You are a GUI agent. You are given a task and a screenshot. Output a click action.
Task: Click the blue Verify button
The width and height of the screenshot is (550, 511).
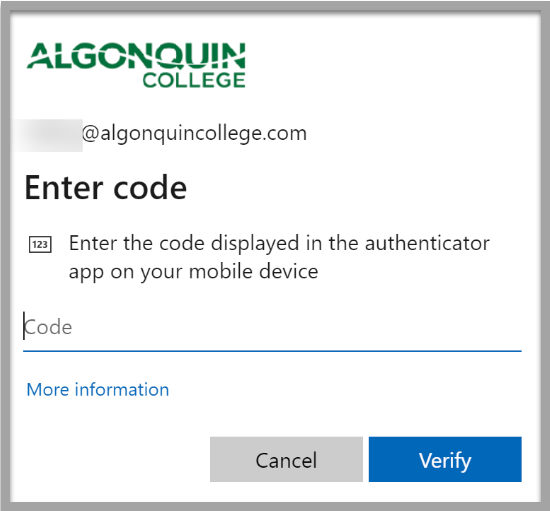pos(445,459)
